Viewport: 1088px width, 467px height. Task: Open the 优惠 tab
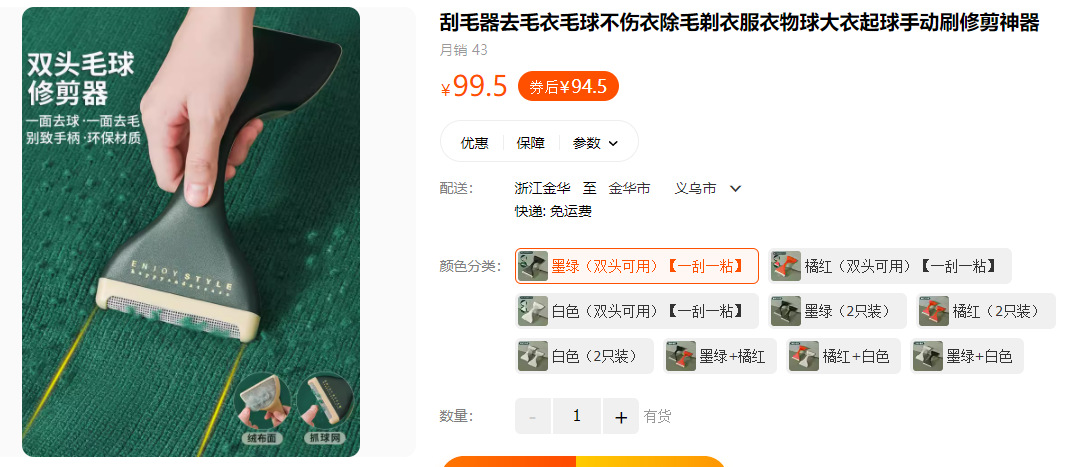475,143
